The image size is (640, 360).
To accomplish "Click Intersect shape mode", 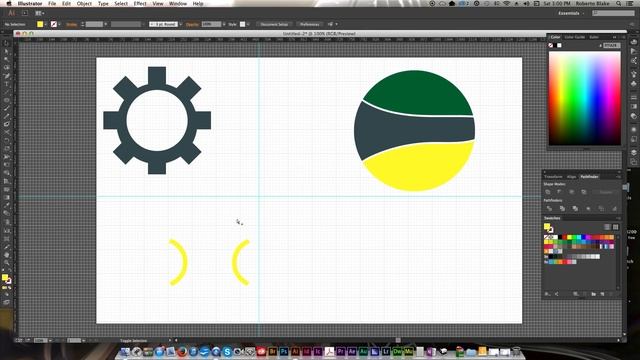I will tap(572, 192).
